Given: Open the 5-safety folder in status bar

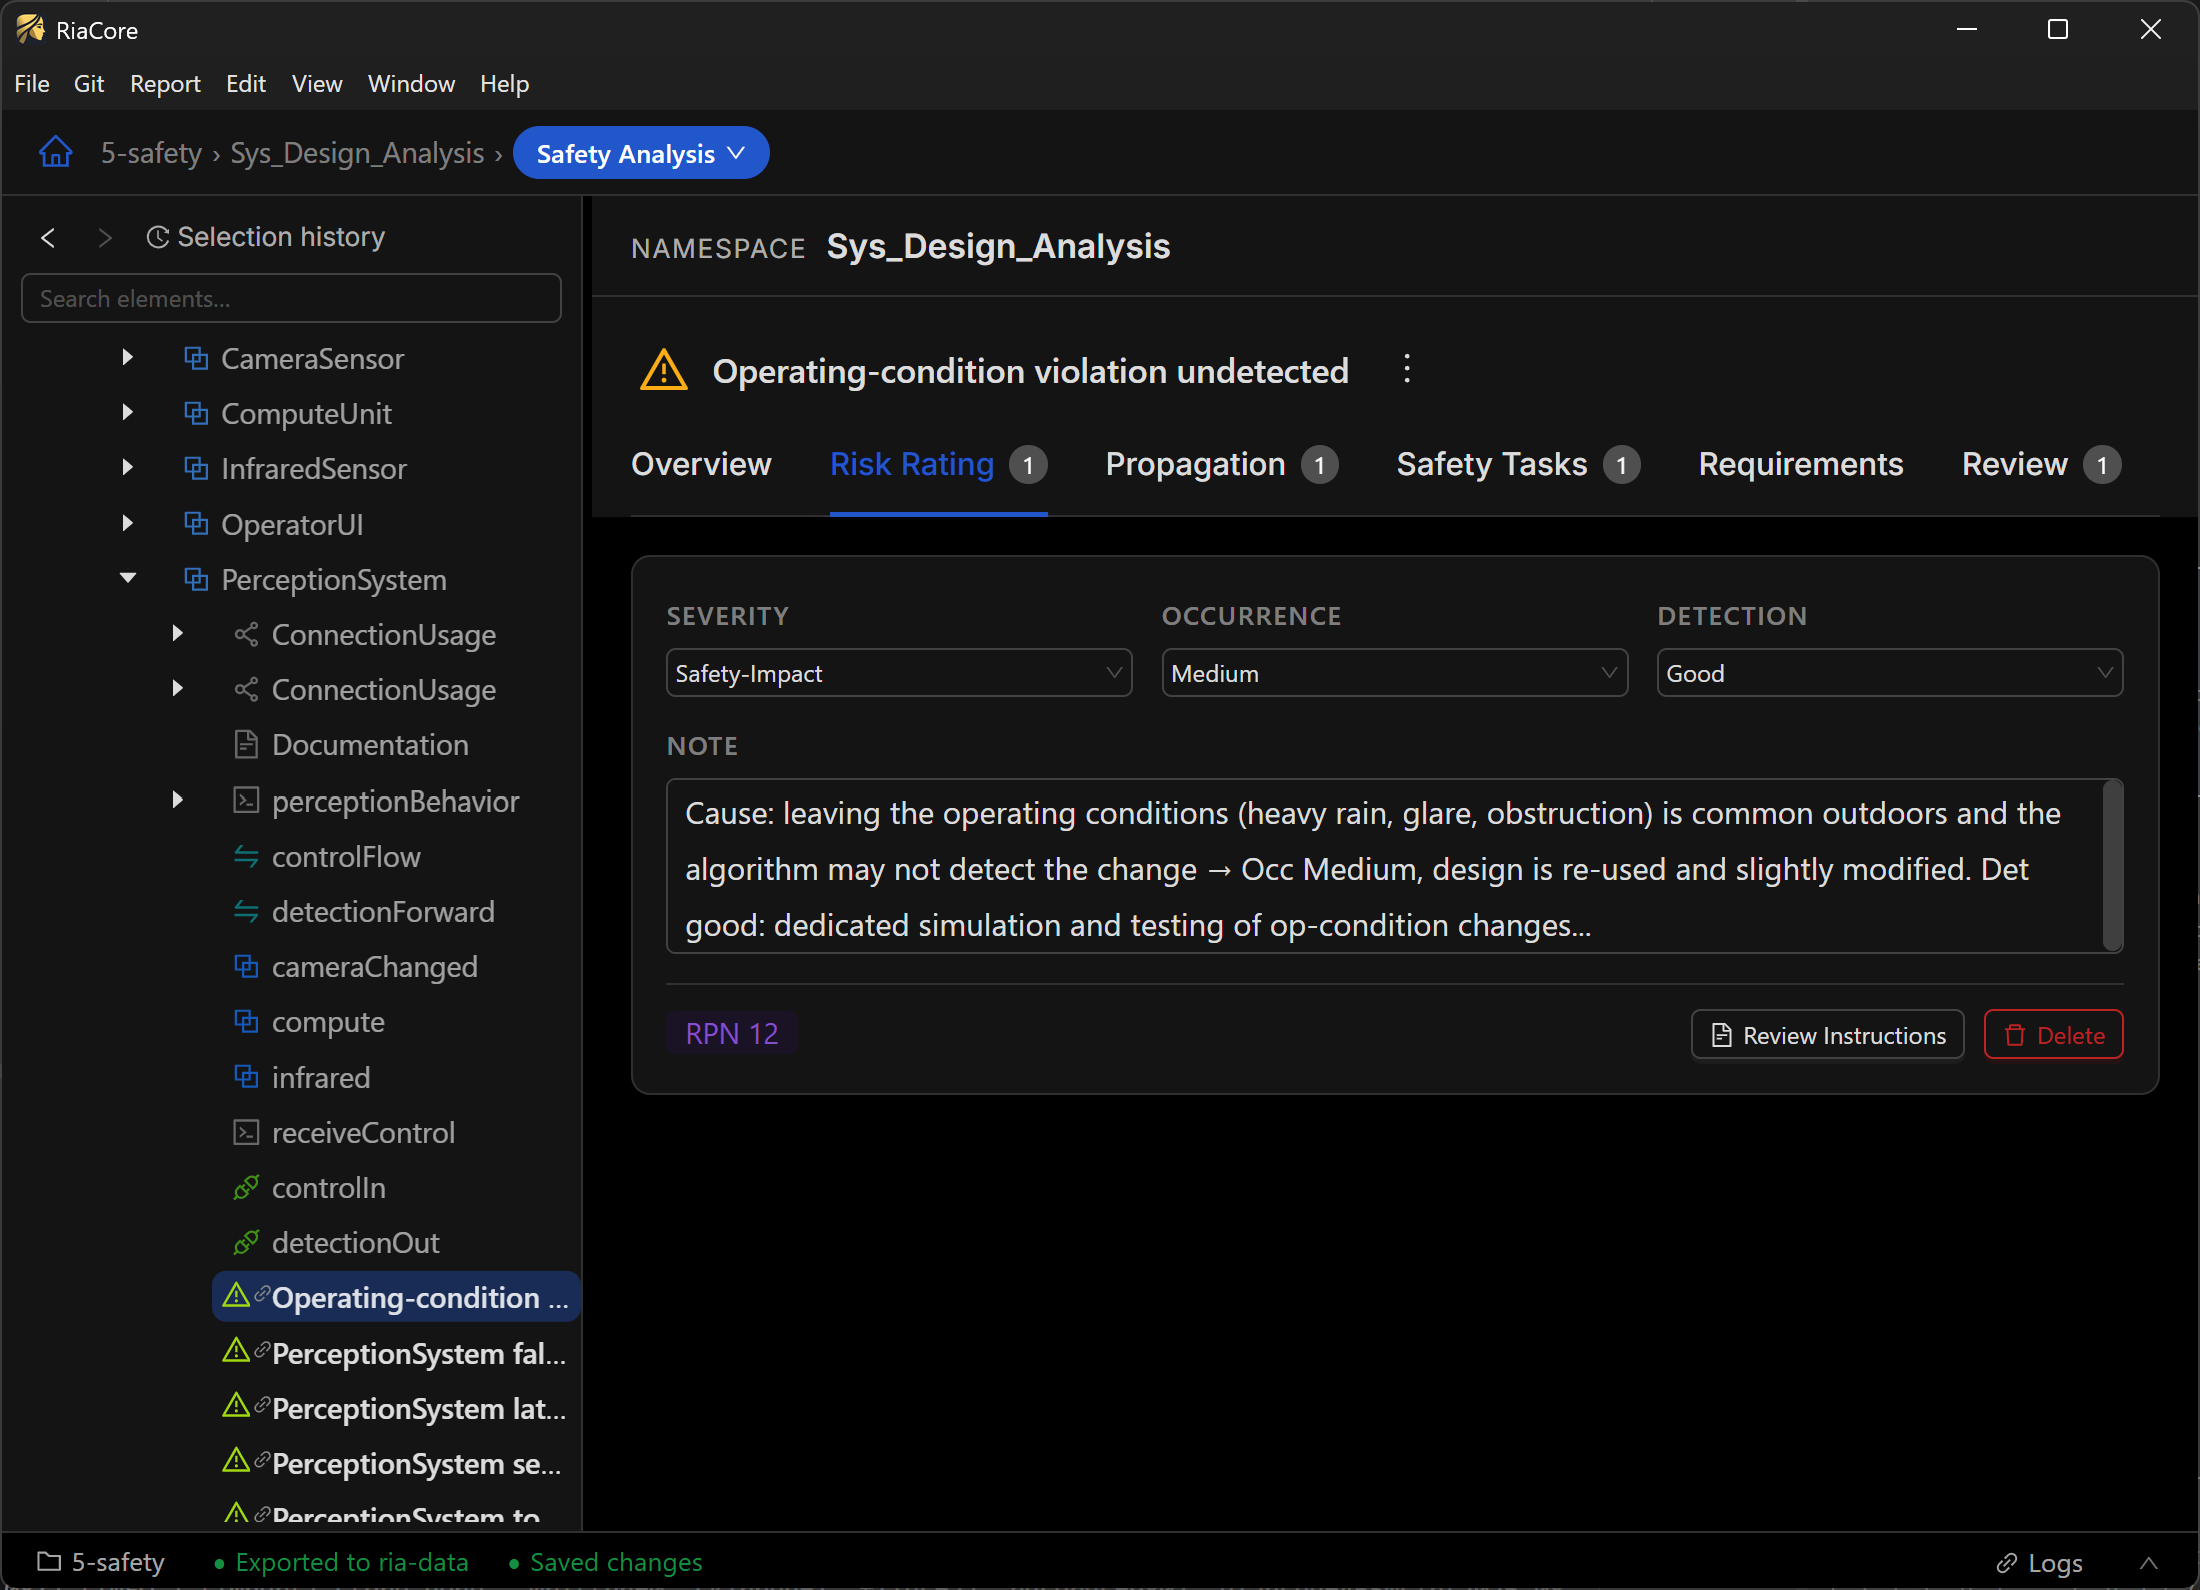Looking at the screenshot, I should point(101,1563).
